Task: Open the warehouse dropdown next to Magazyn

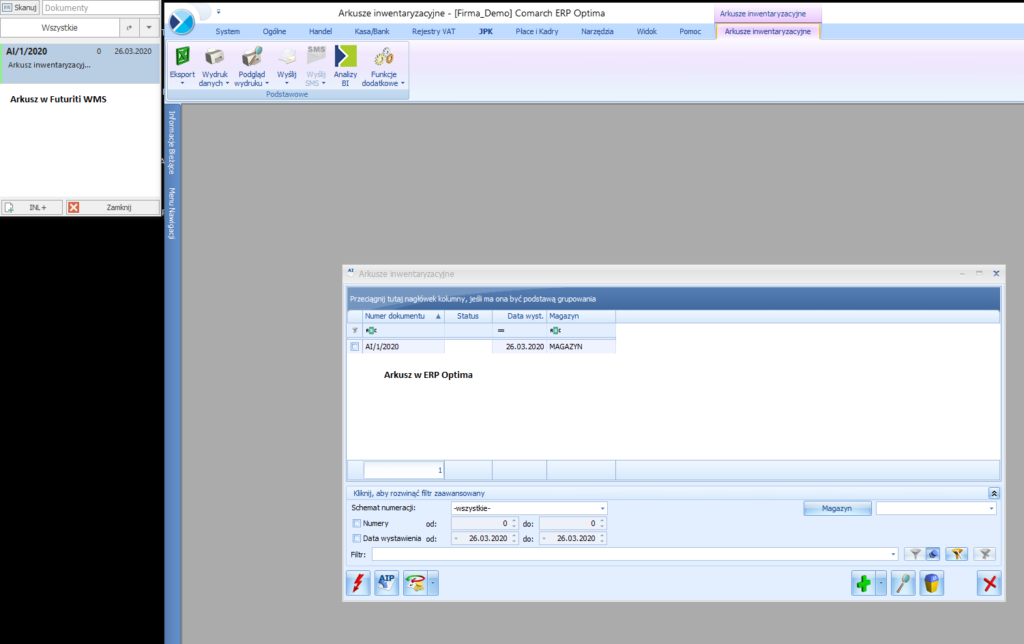Action: tap(991, 508)
